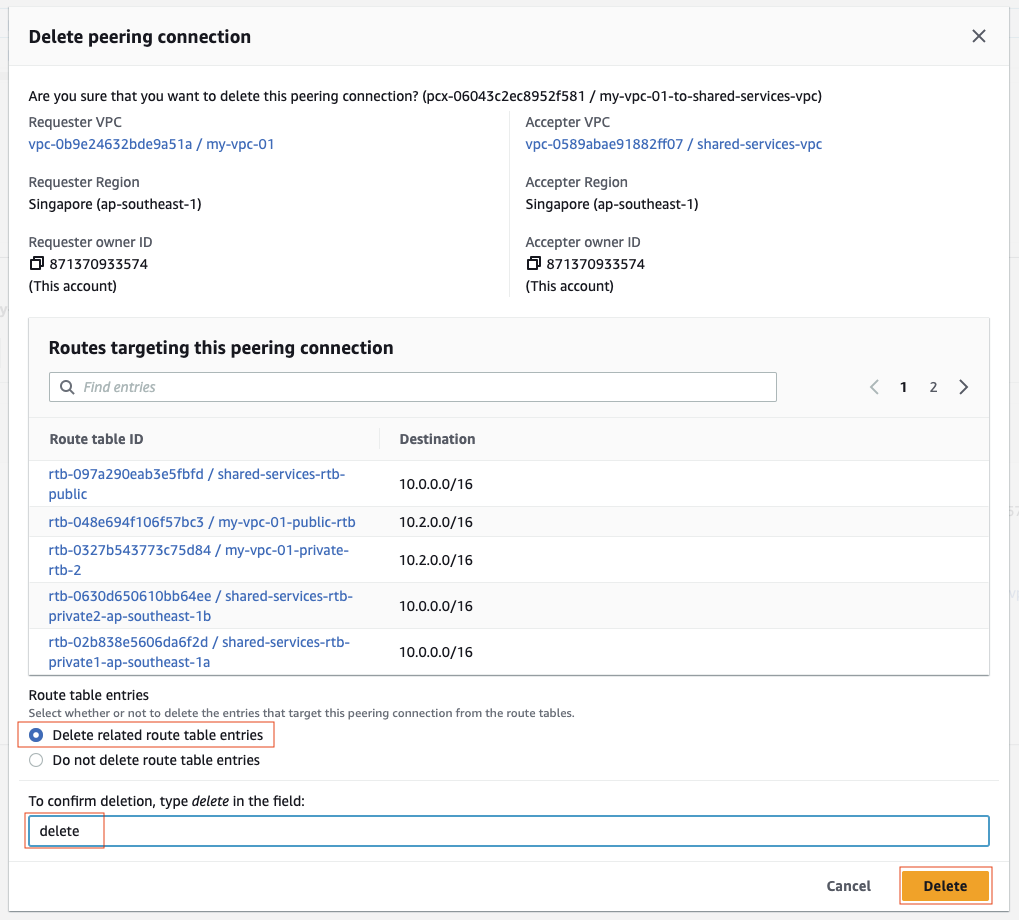Image resolution: width=1019 pixels, height=920 pixels.
Task: Go to next page of route entries
Action: tap(962, 387)
